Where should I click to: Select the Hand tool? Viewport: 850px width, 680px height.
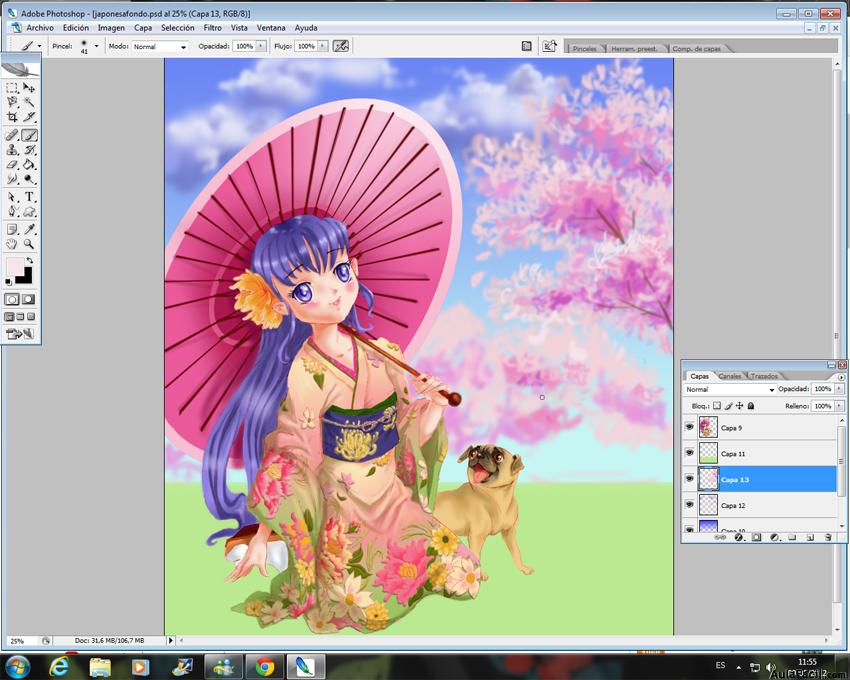coord(12,244)
